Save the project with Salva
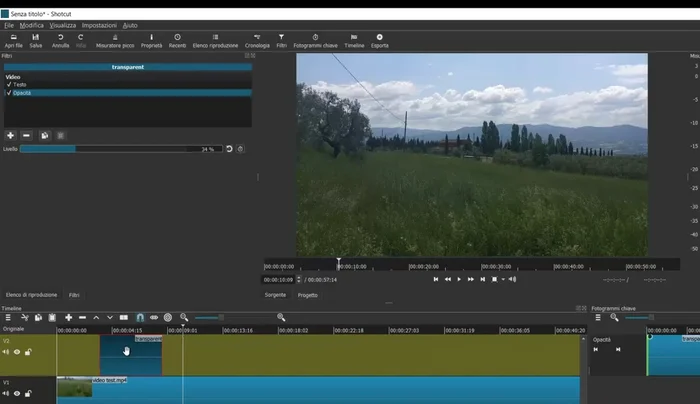Screen dimensions: 700x404 tap(36, 41)
